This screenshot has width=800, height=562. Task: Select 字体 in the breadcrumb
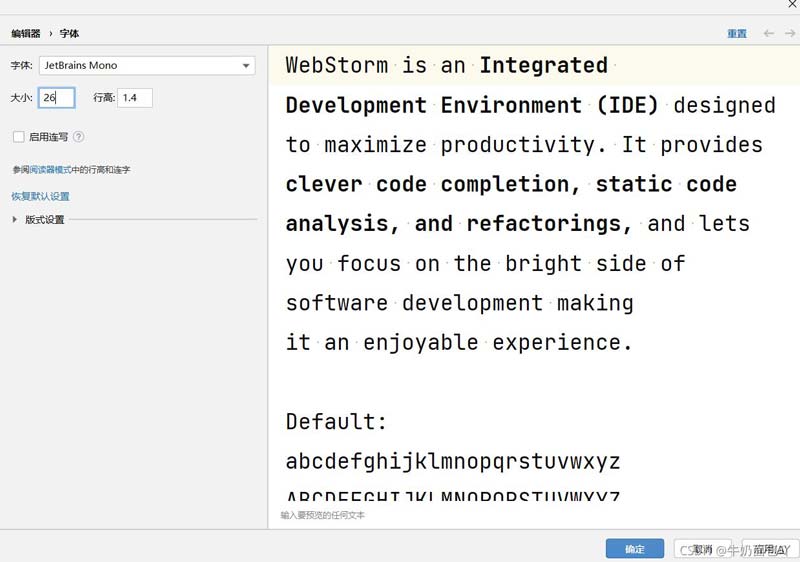click(69, 33)
